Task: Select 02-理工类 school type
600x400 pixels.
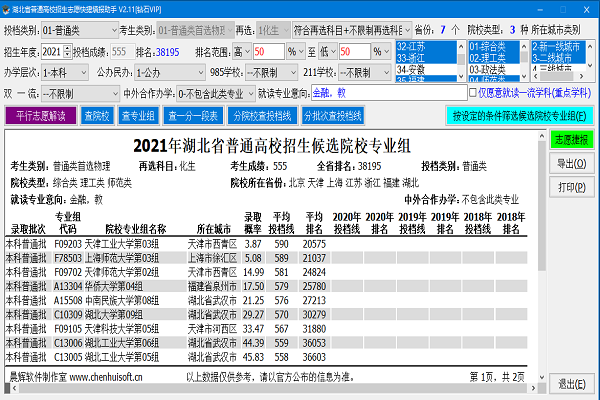Action: coord(494,58)
